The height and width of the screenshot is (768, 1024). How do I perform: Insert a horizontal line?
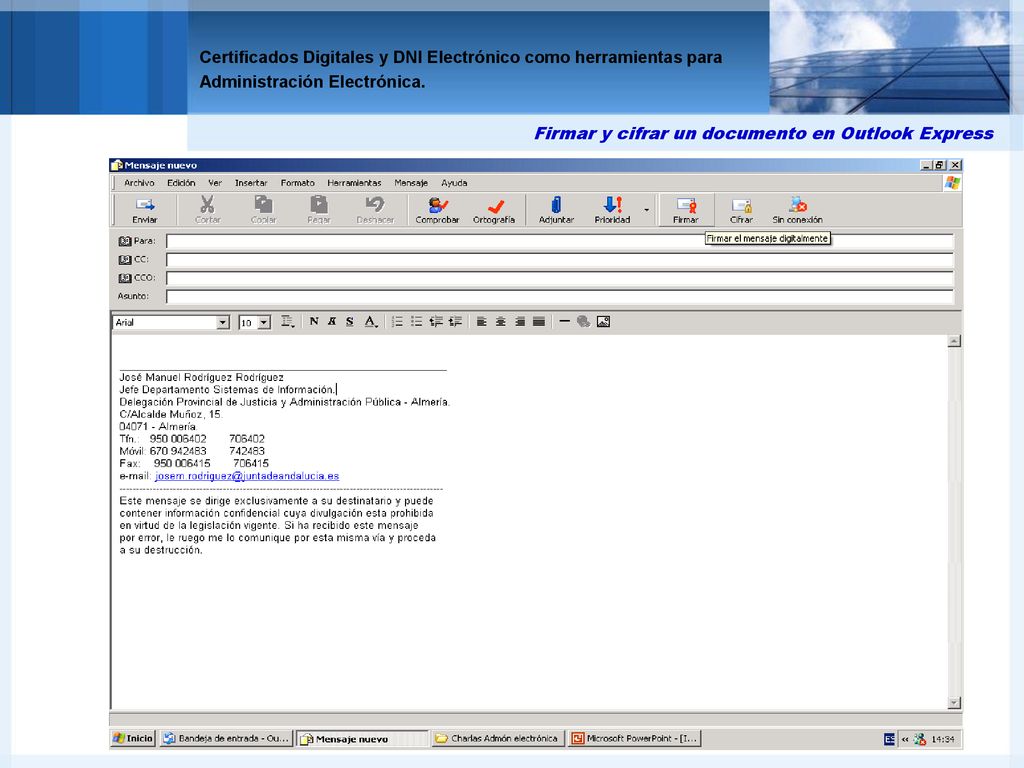(565, 321)
